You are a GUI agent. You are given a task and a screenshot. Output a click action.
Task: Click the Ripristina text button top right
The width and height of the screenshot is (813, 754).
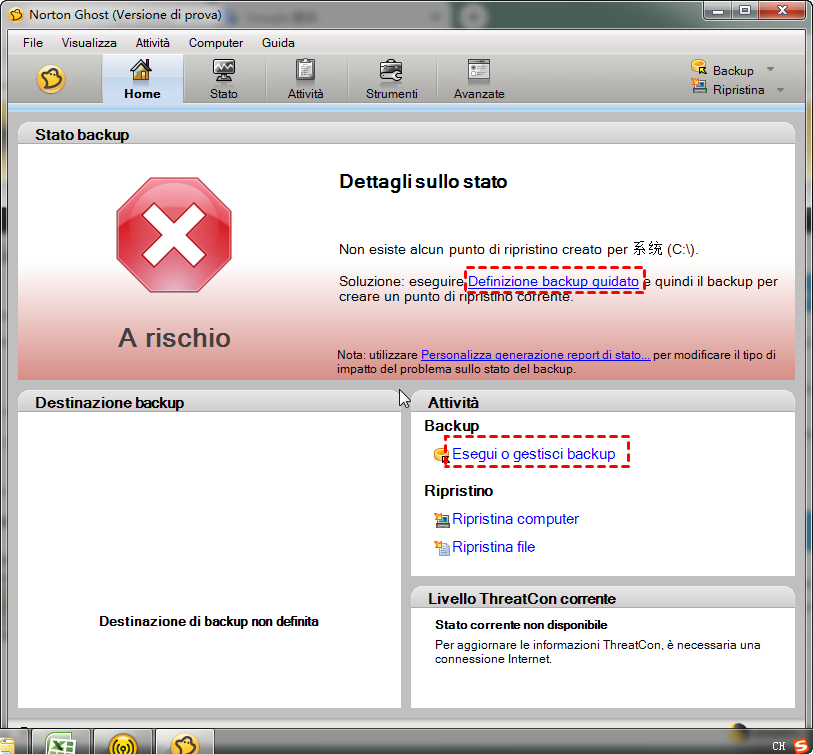tap(738, 90)
